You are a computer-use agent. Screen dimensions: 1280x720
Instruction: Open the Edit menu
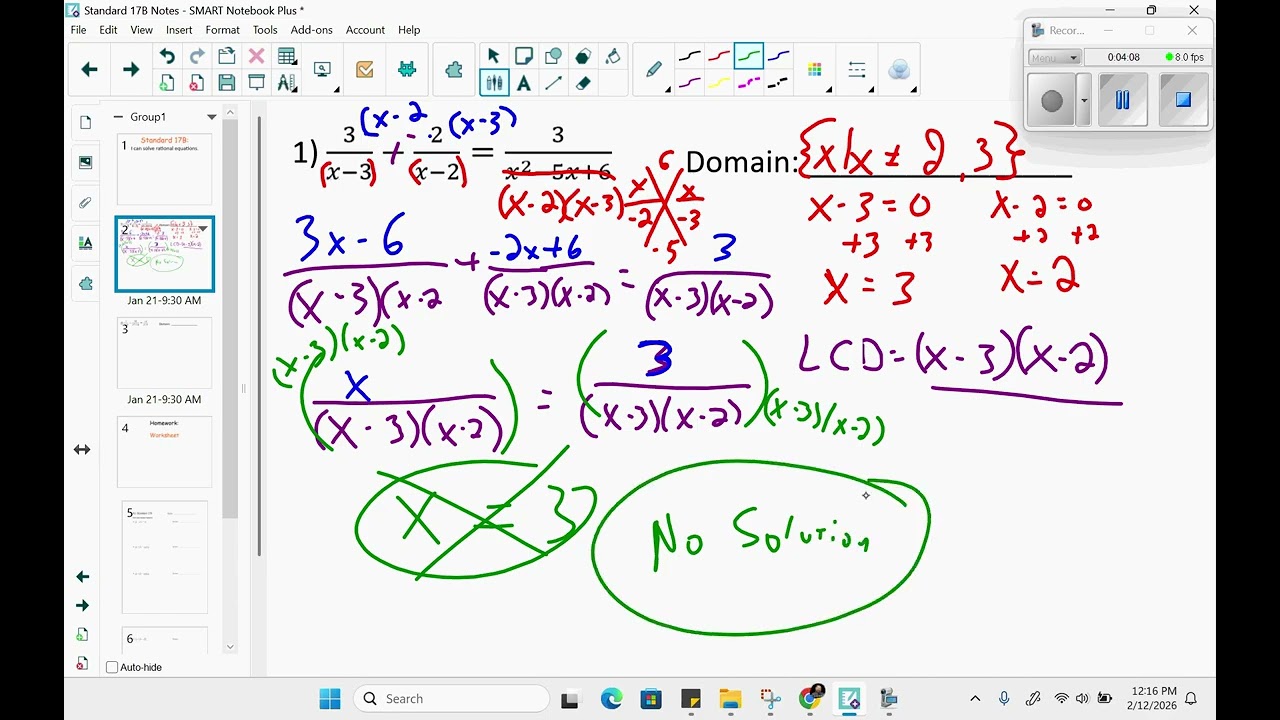[x=108, y=30]
